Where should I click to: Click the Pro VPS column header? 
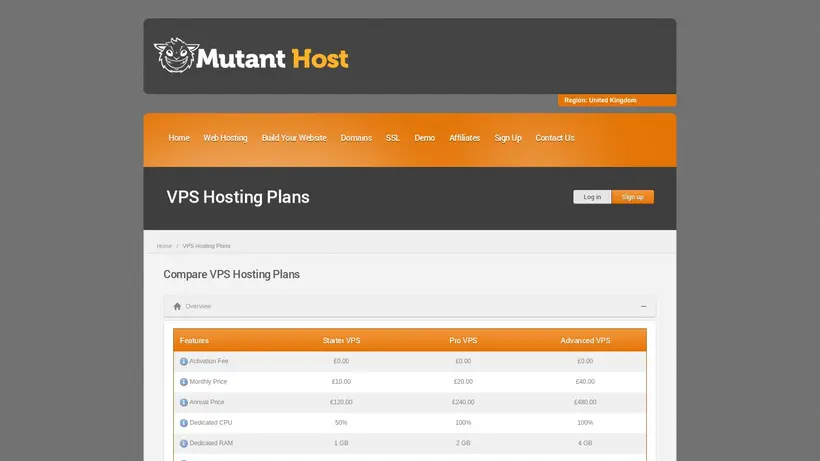coord(463,340)
